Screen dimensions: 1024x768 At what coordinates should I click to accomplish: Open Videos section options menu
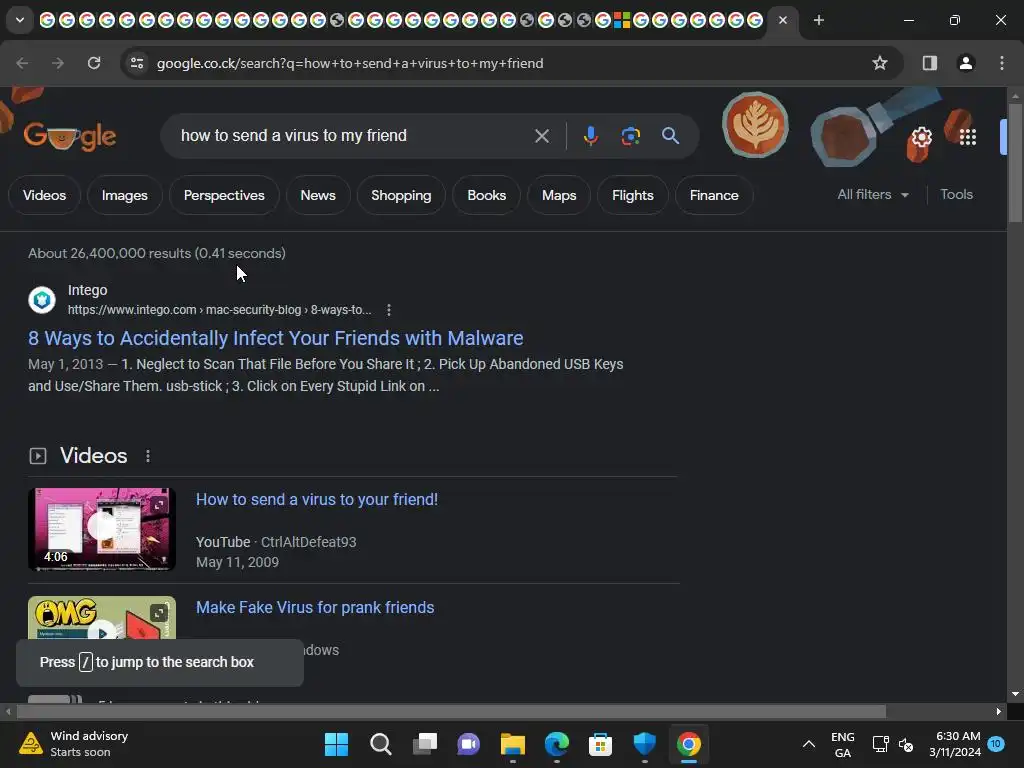(x=148, y=456)
